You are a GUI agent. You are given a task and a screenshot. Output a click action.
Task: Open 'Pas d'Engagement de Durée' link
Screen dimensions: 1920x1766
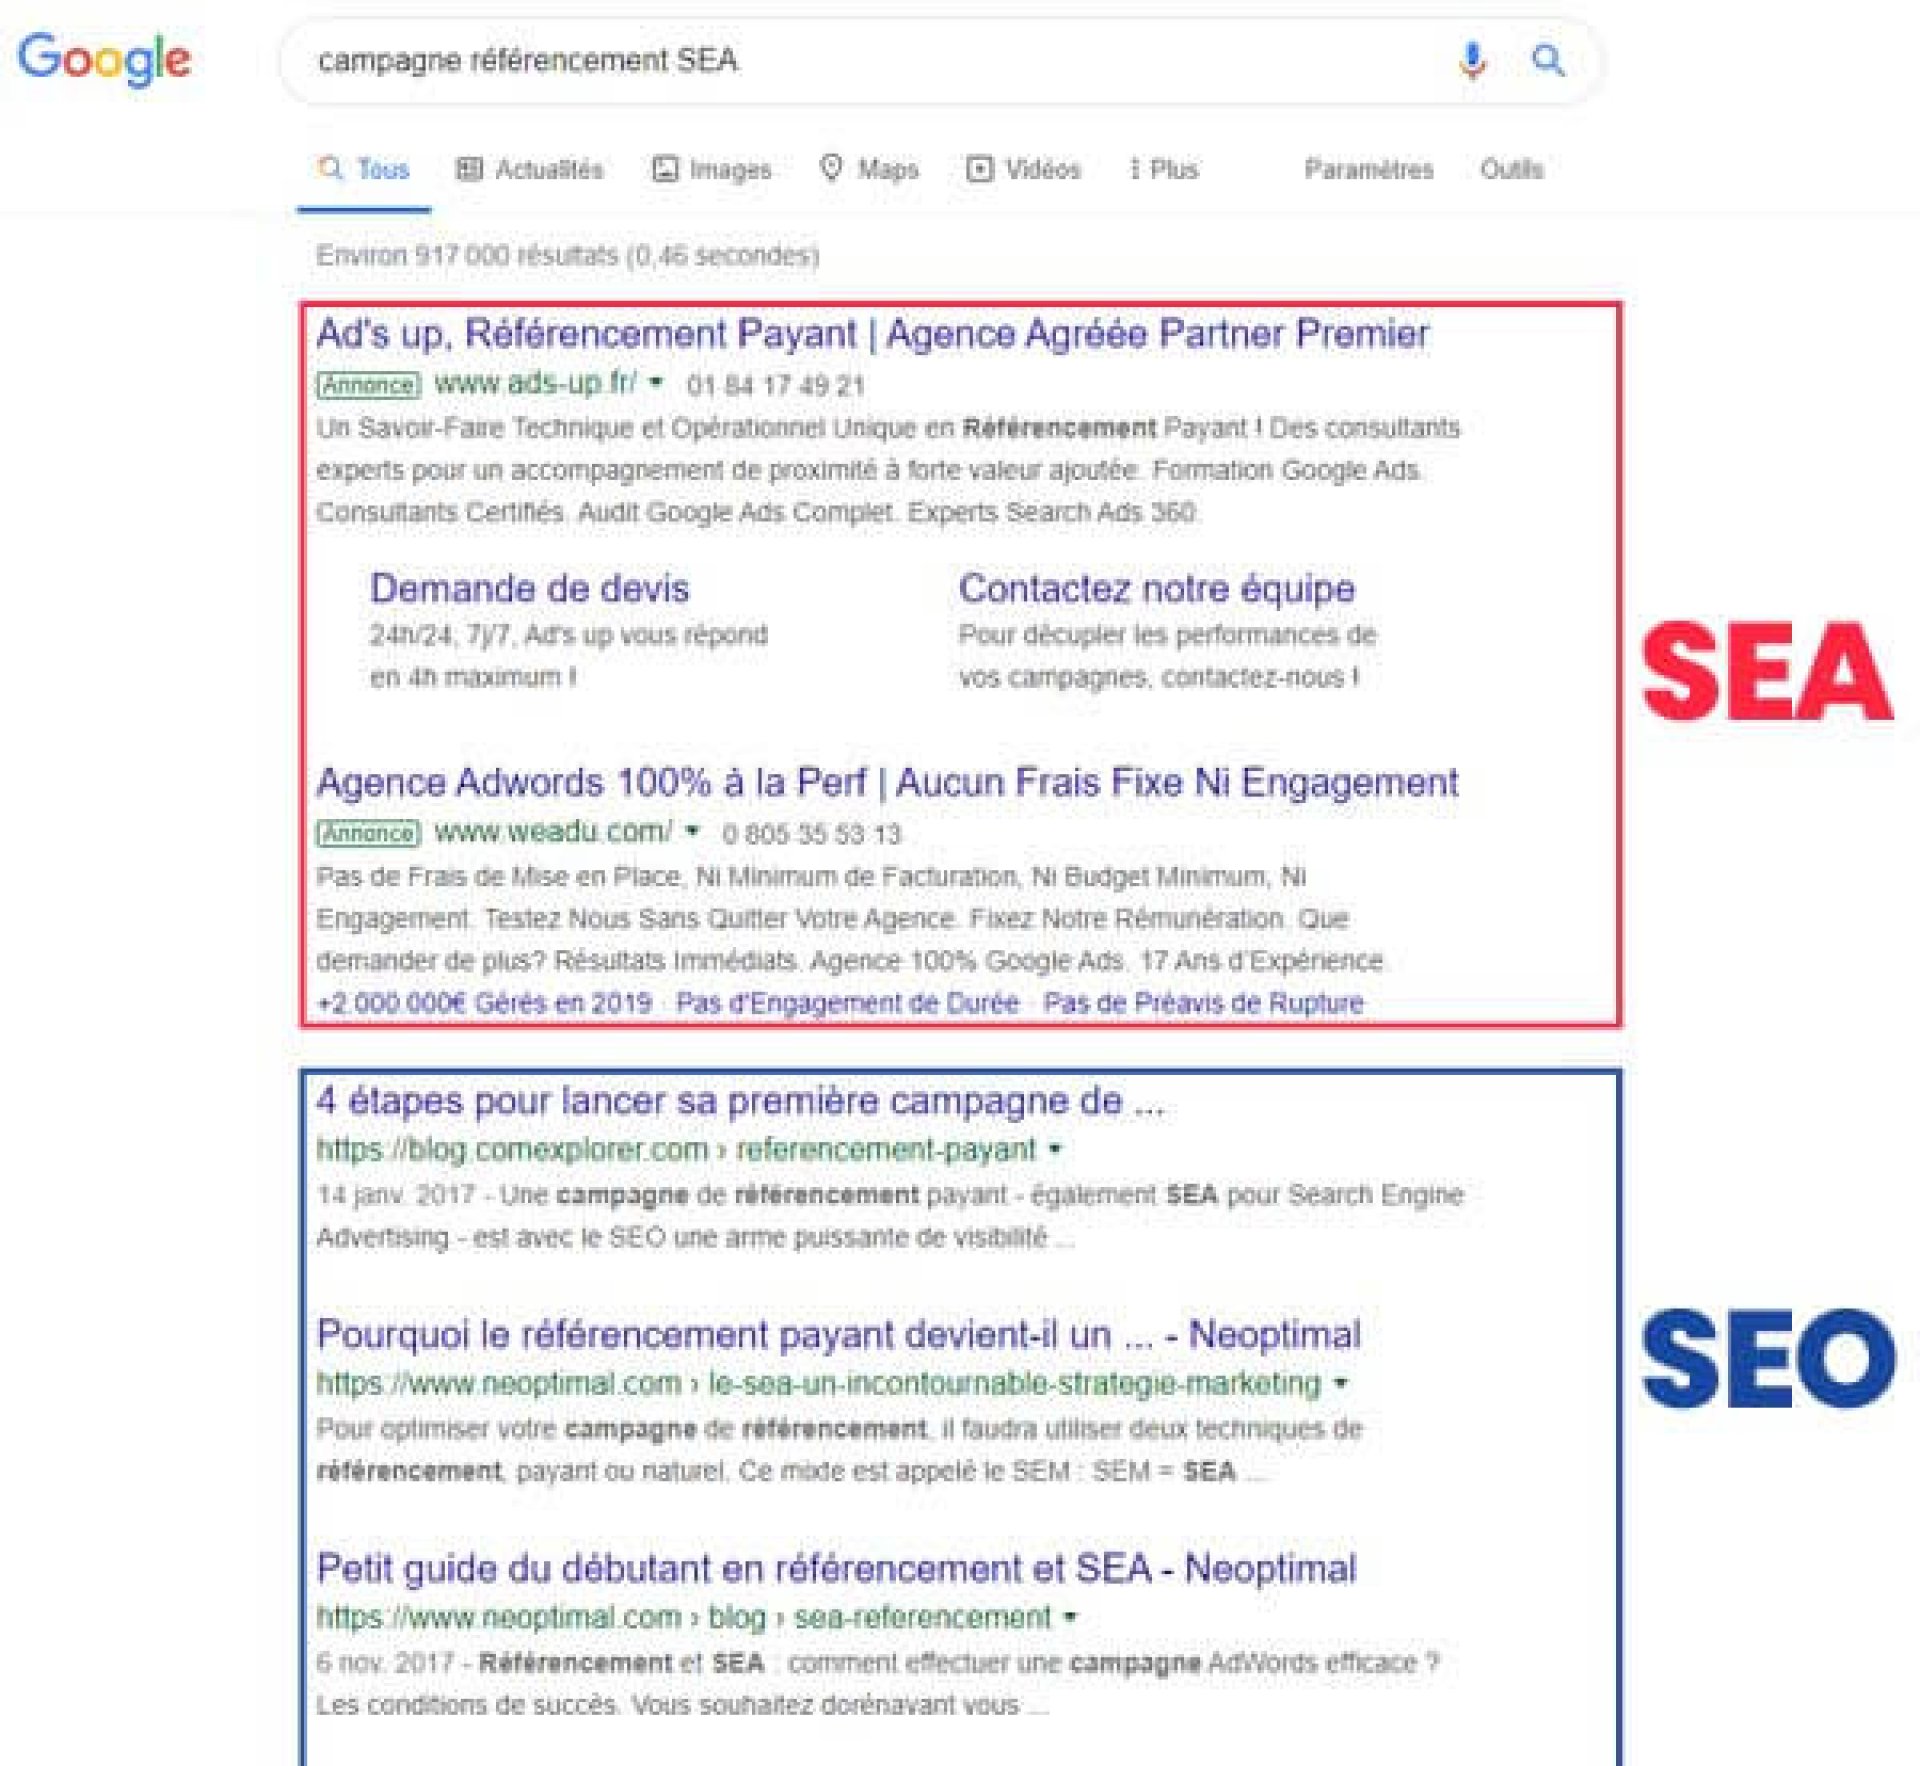click(848, 1003)
